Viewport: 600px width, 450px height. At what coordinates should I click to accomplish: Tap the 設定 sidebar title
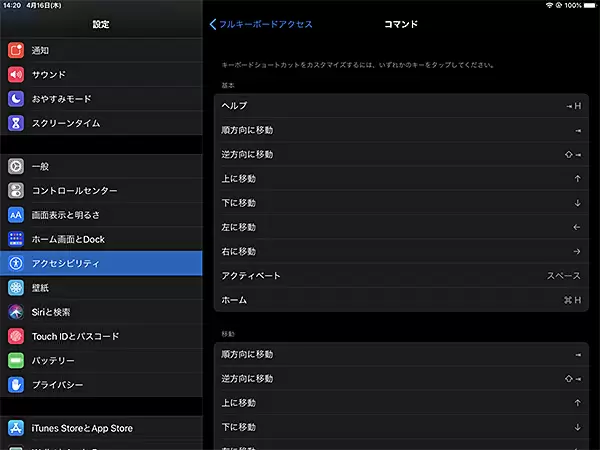click(x=101, y=24)
